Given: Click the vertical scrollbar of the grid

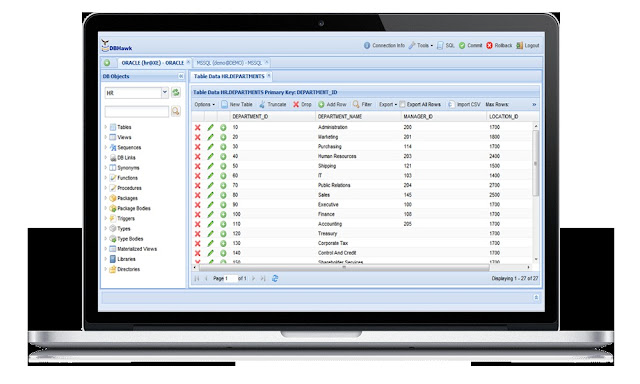Looking at the screenshot, I should pos(536,163).
